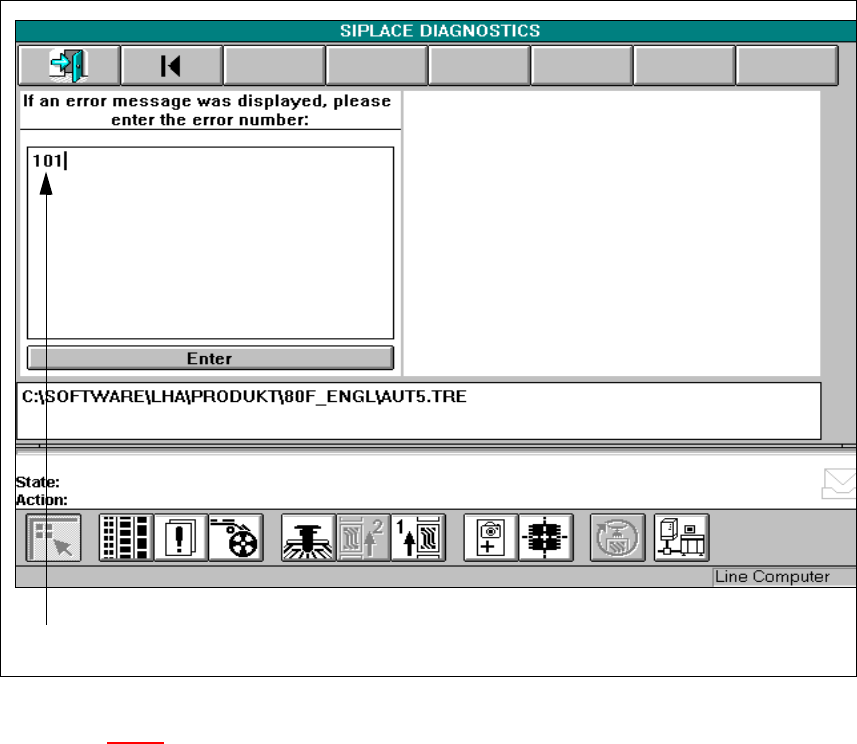Viewport: 857px width, 744px height.
Task: Click the envelope mail icon
Action: point(840,483)
